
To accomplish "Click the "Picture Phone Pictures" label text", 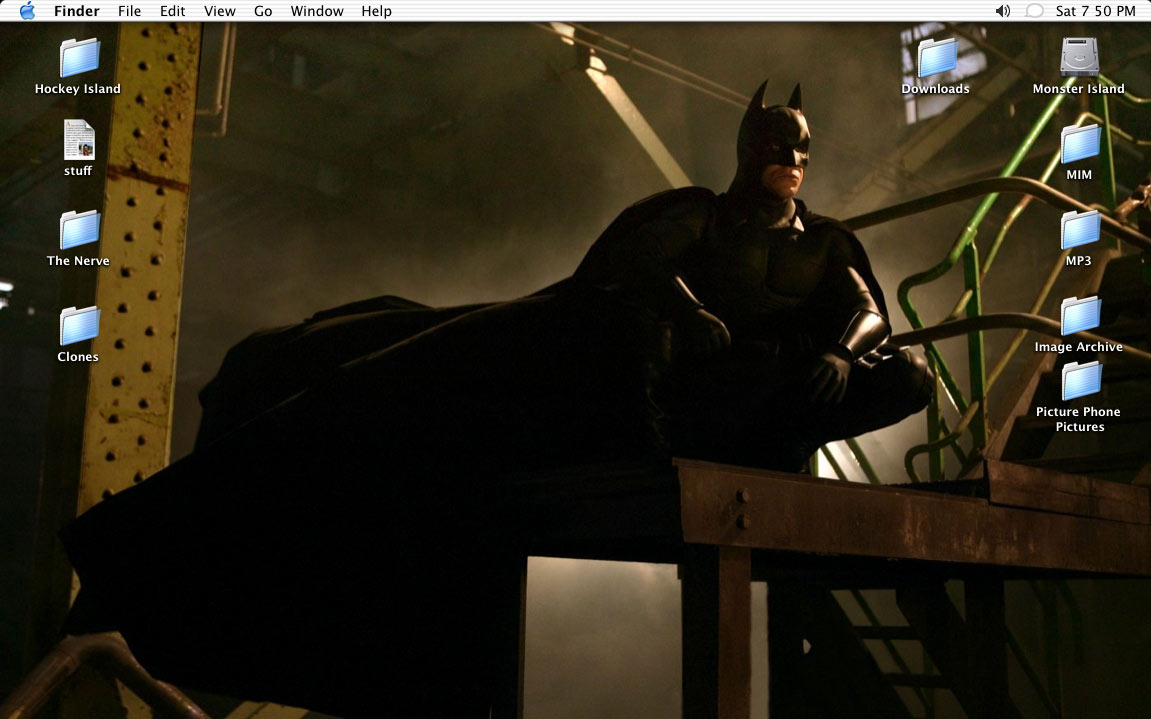I will [x=1078, y=419].
